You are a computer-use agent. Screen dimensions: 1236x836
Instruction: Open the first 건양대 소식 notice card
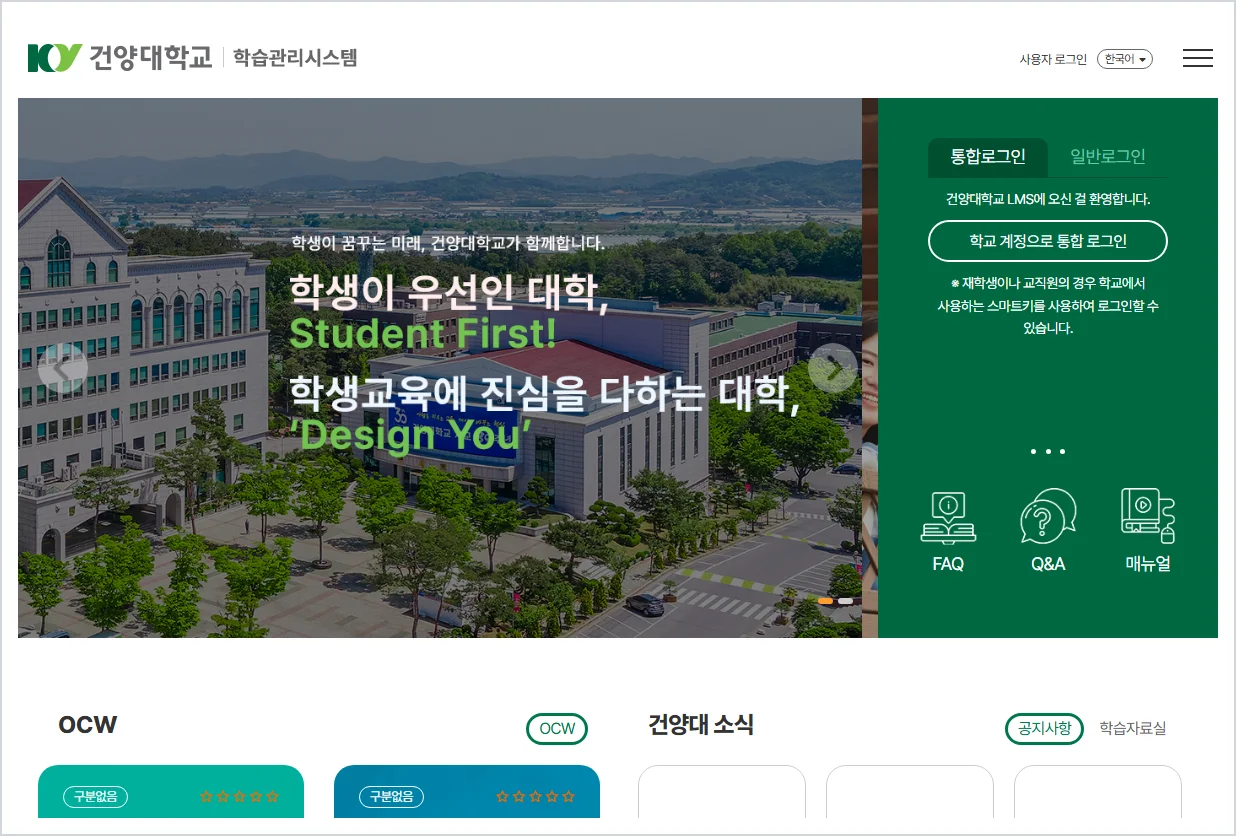pos(722,792)
